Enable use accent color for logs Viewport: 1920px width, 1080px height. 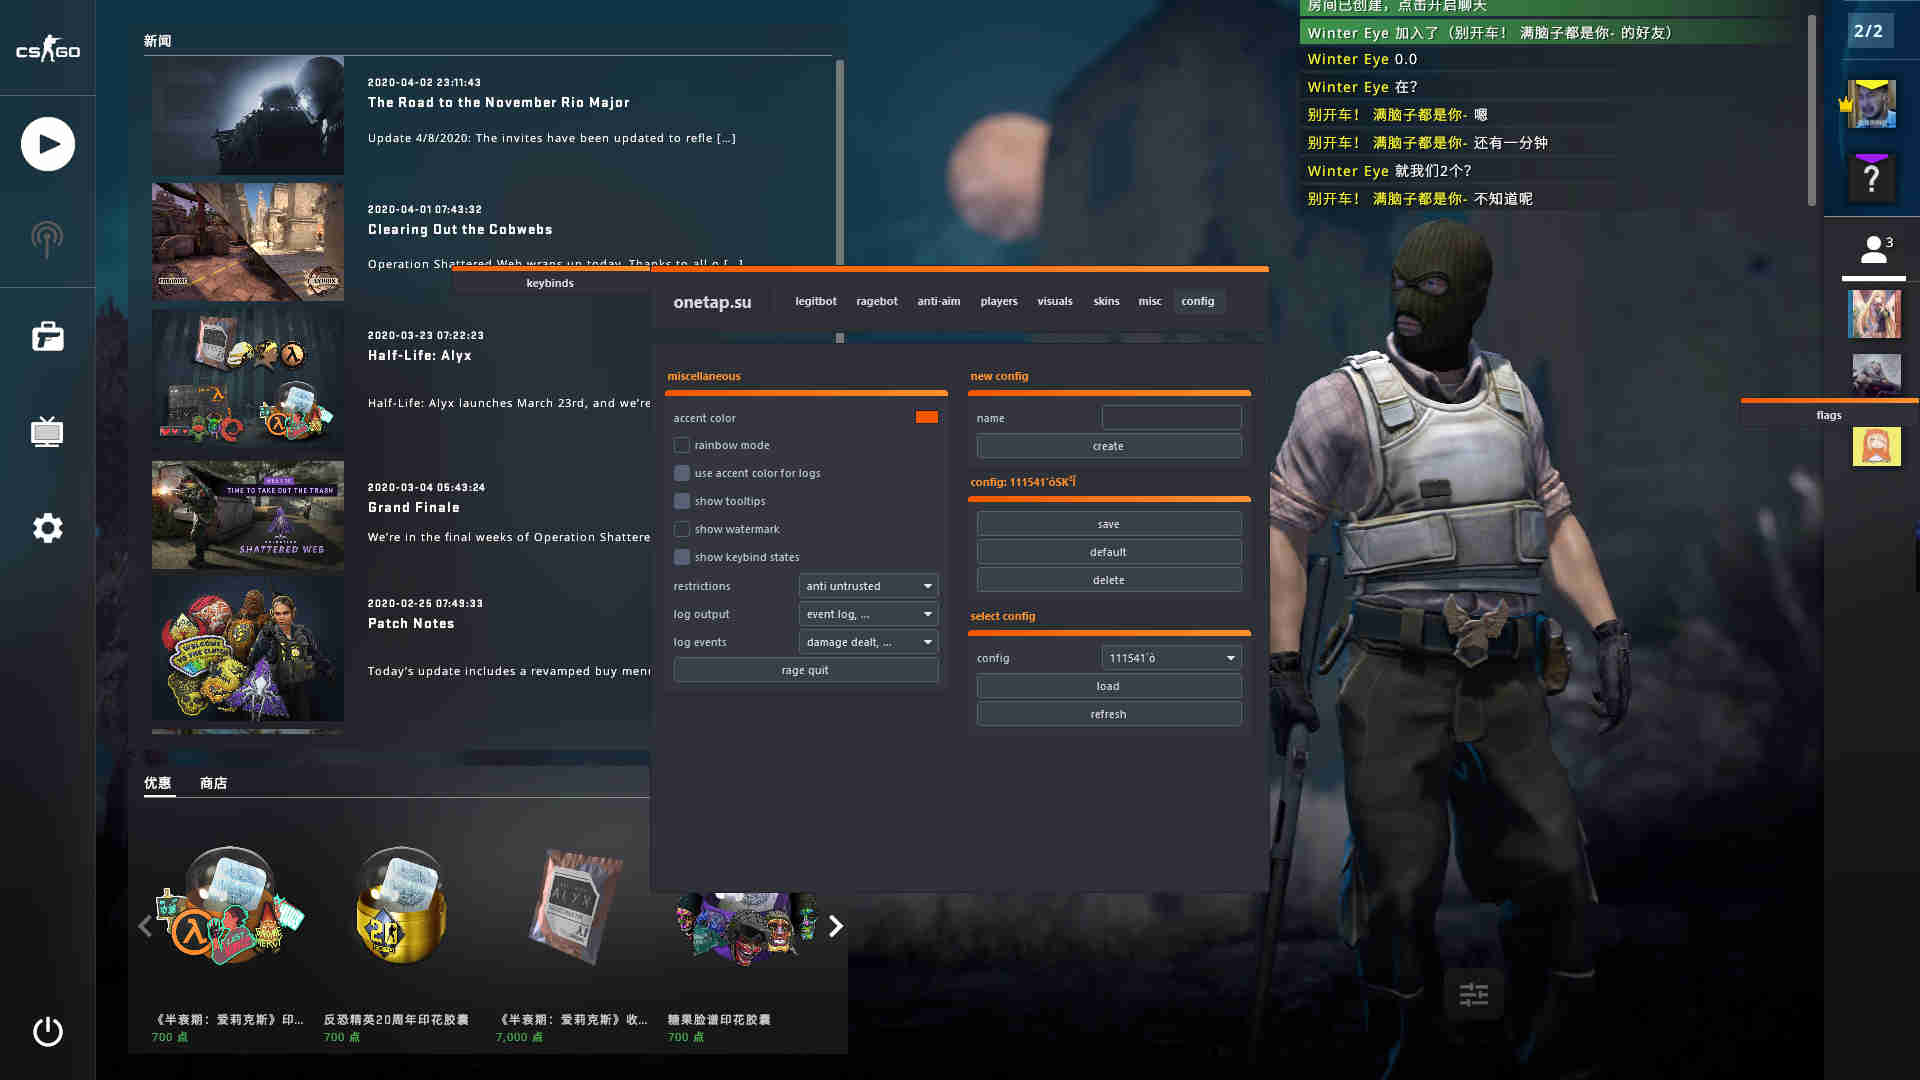pyautogui.click(x=682, y=472)
